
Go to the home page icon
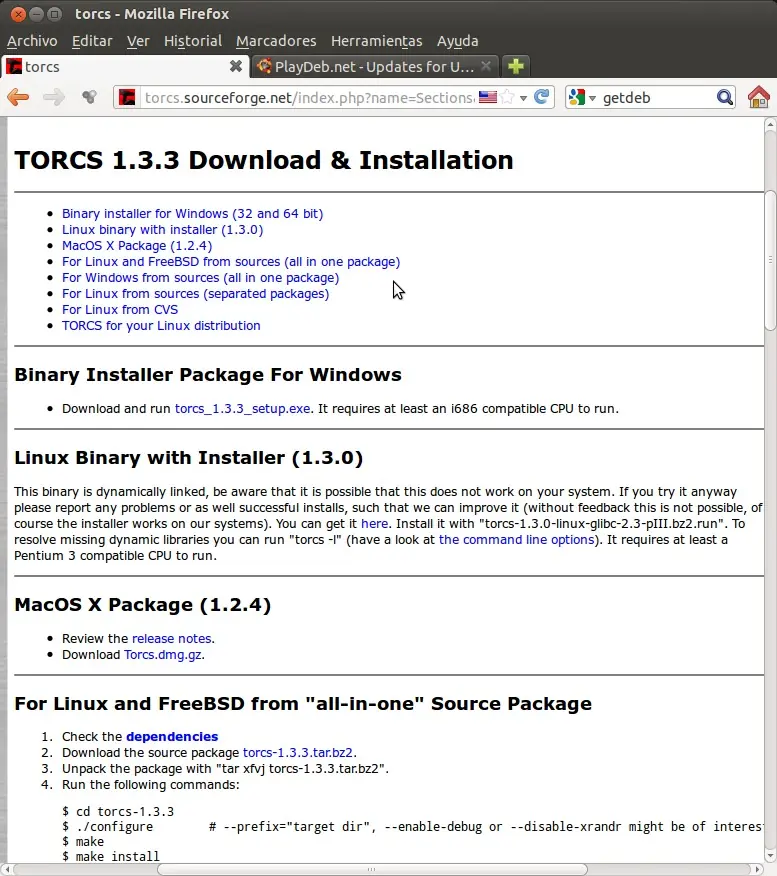[x=759, y=97]
